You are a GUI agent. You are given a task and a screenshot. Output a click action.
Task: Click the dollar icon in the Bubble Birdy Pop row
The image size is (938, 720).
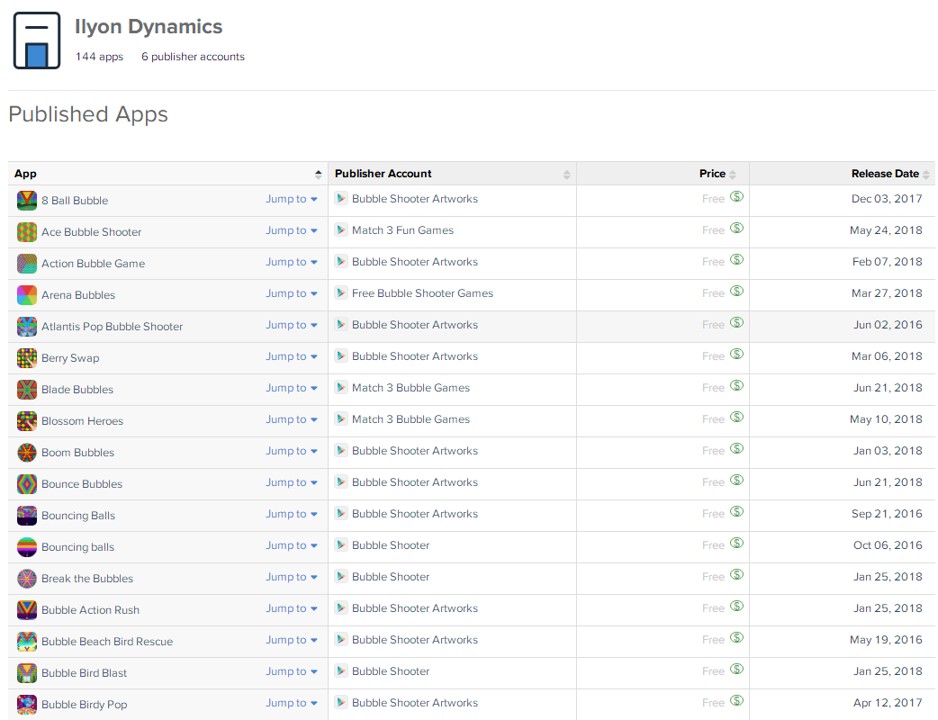click(737, 702)
